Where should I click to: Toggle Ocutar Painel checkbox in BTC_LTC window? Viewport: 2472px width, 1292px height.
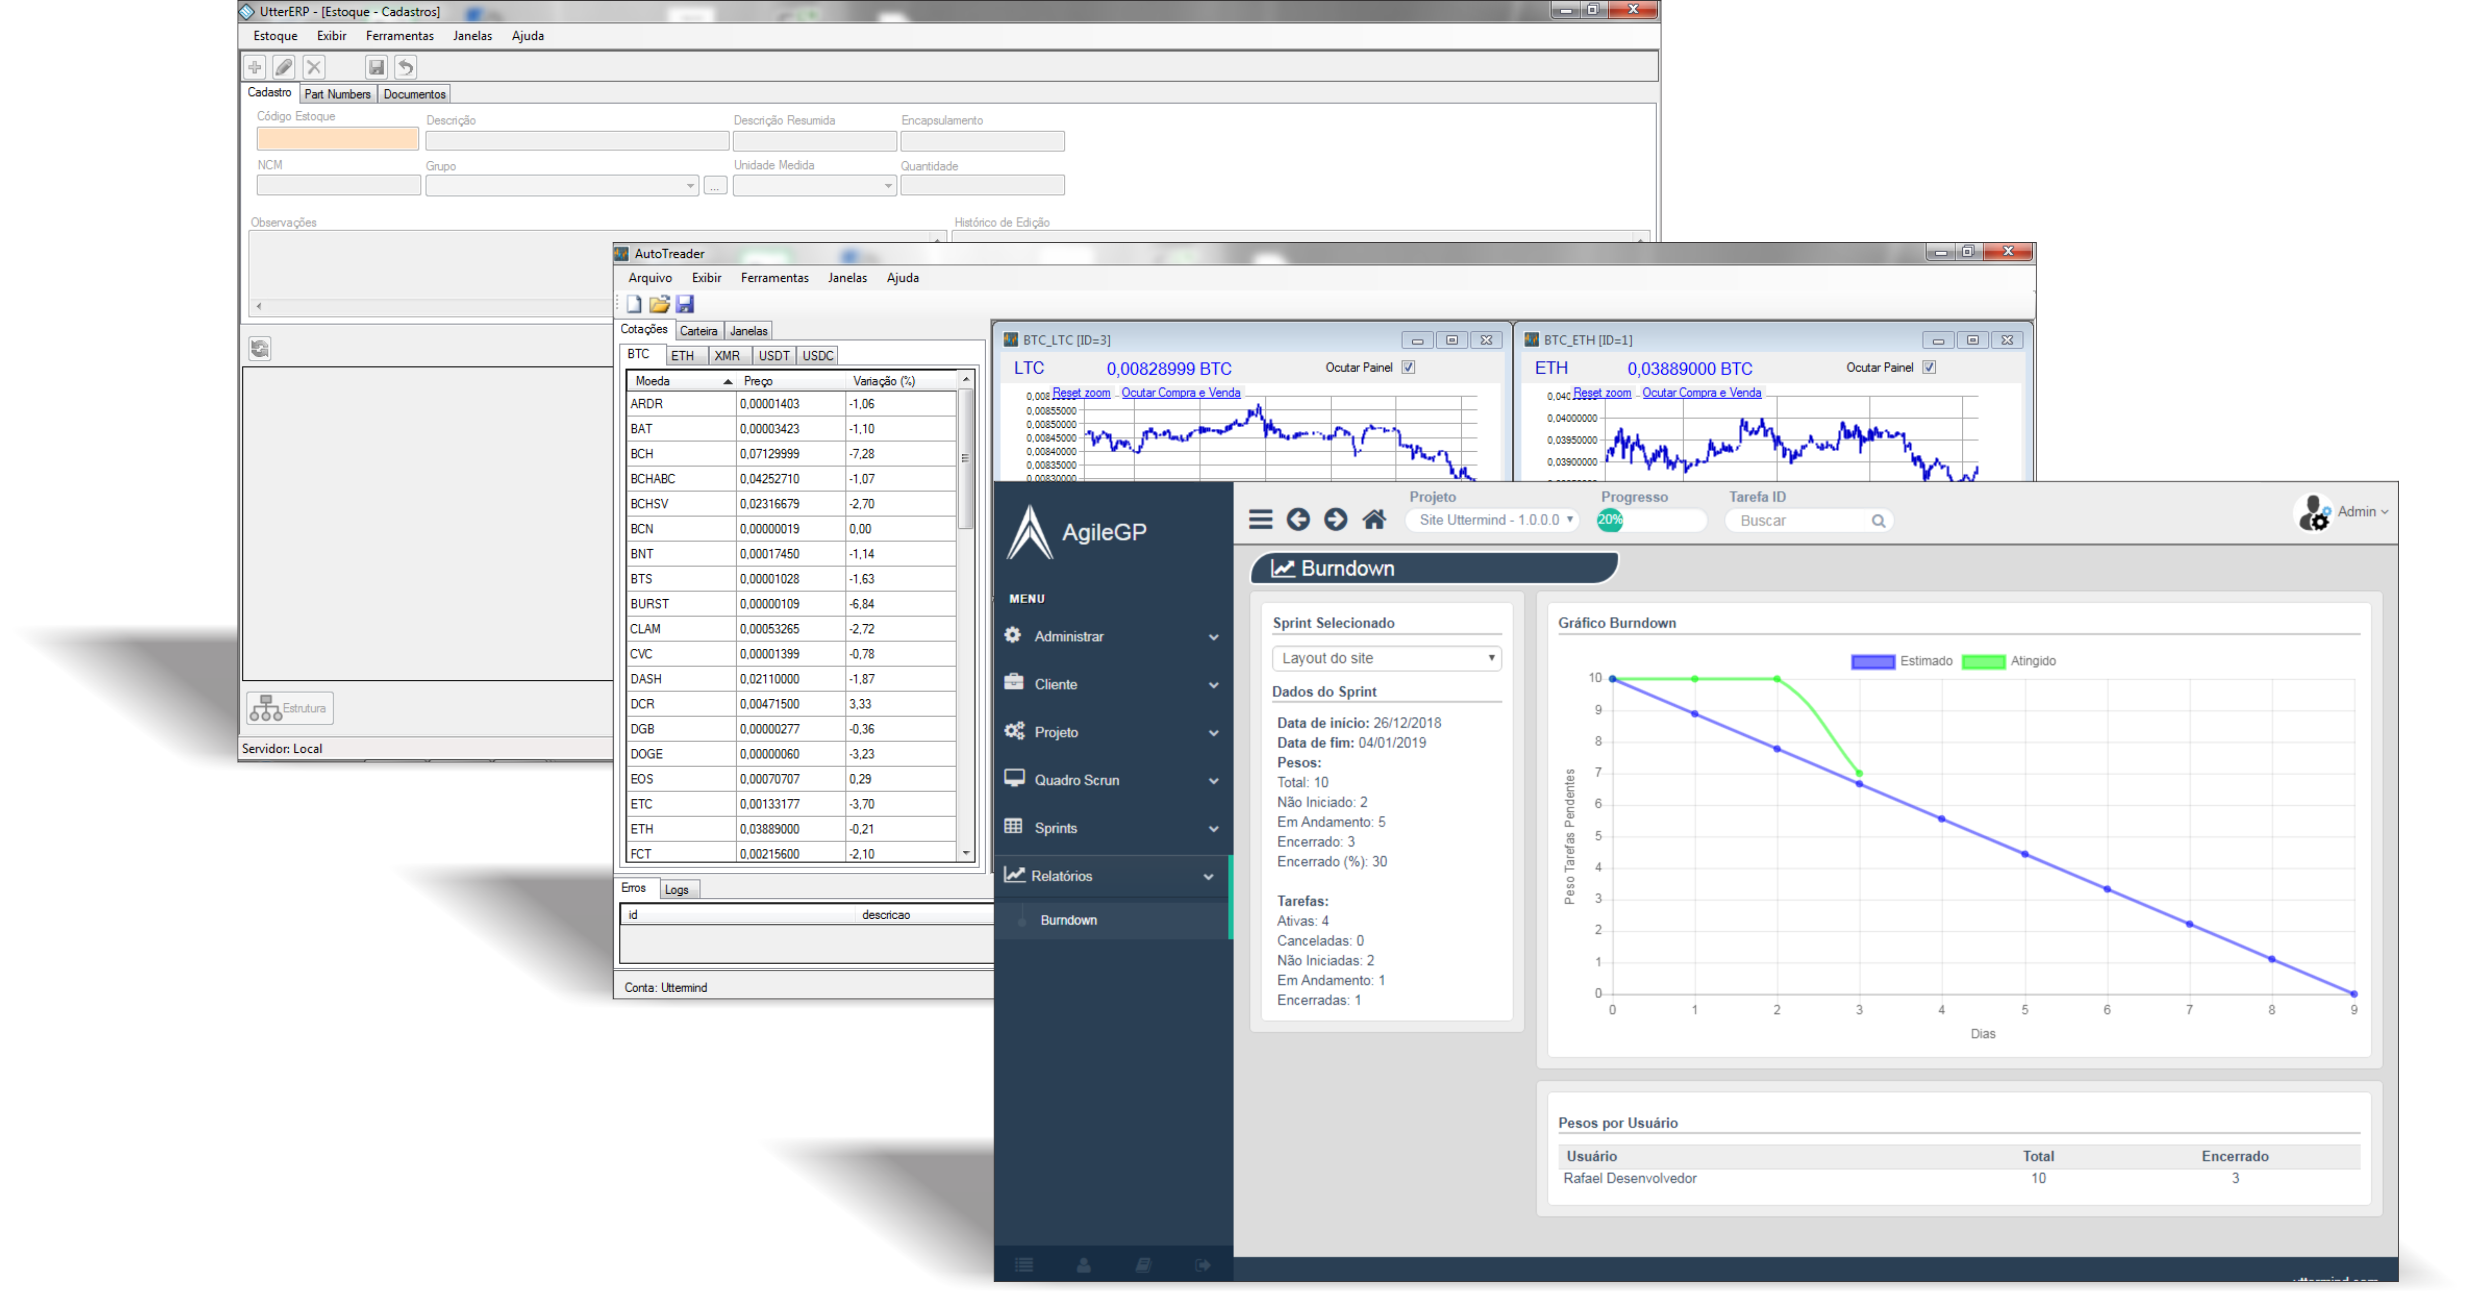(1408, 367)
